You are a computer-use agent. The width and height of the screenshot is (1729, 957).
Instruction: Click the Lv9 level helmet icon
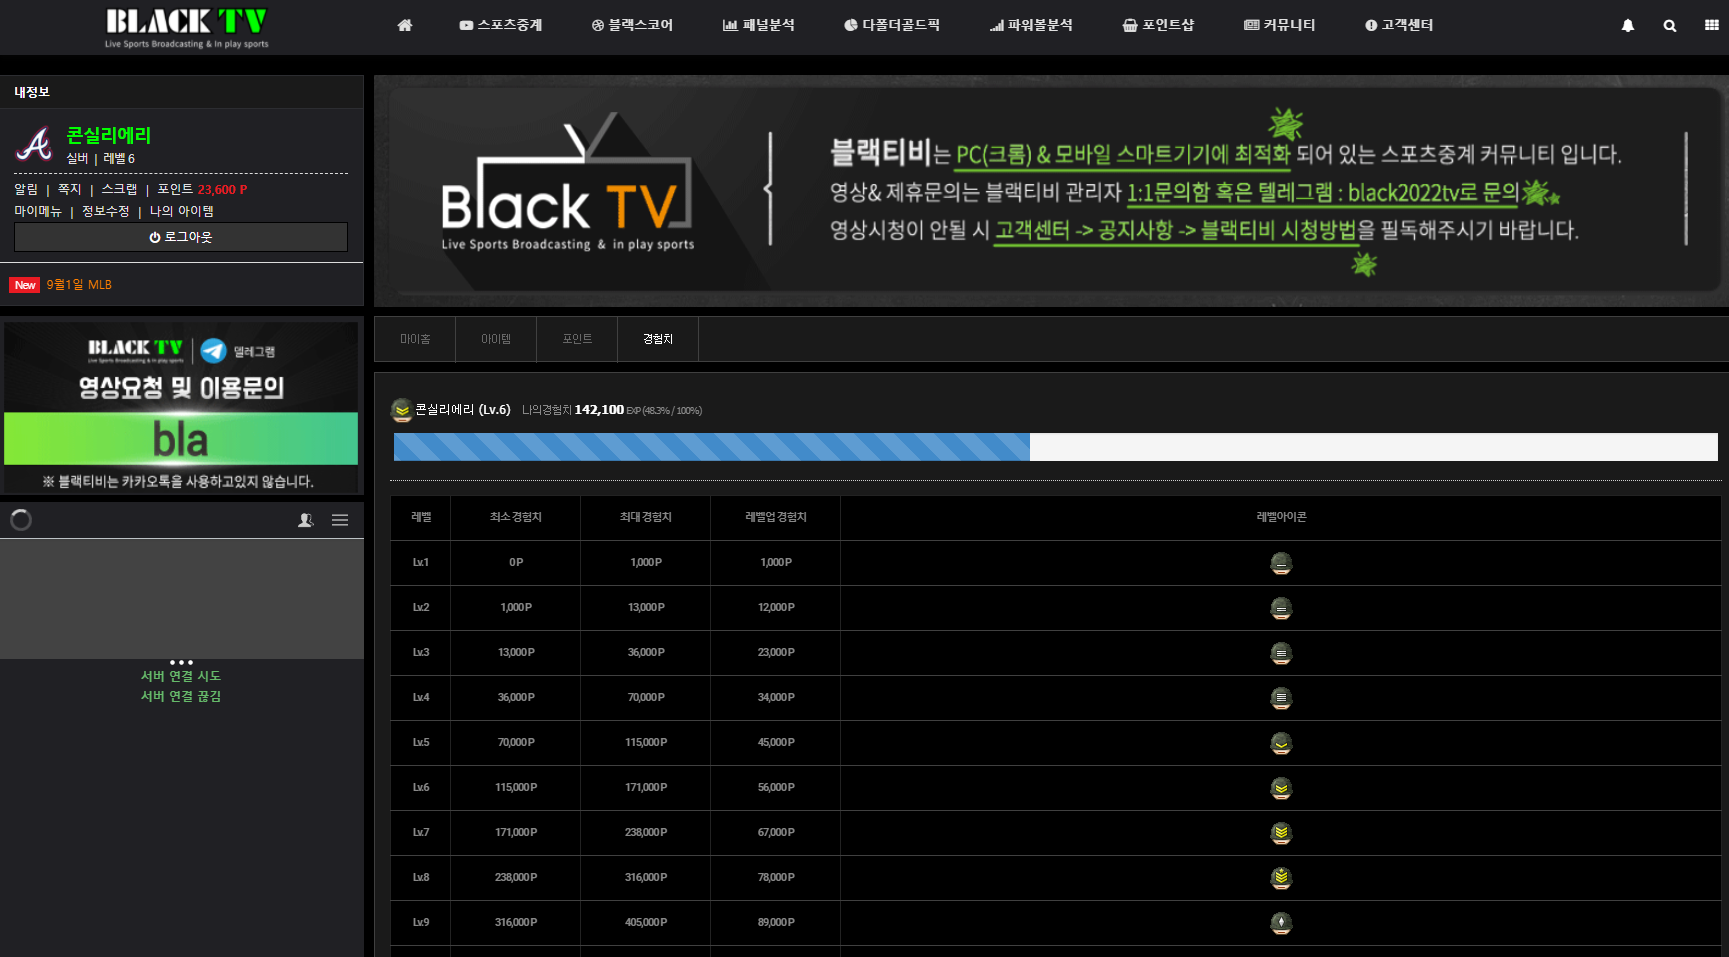click(x=1281, y=923)
